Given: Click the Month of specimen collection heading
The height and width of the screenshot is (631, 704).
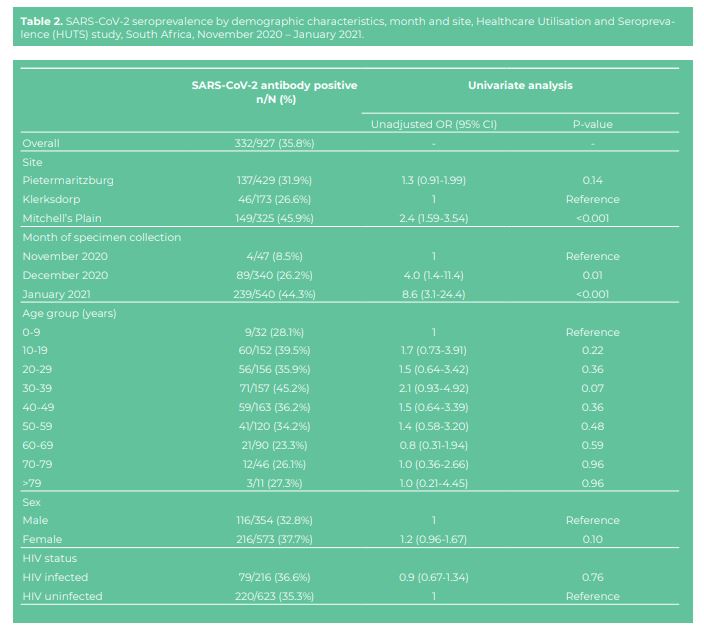Looking at the screenshot, I should 102,238.
